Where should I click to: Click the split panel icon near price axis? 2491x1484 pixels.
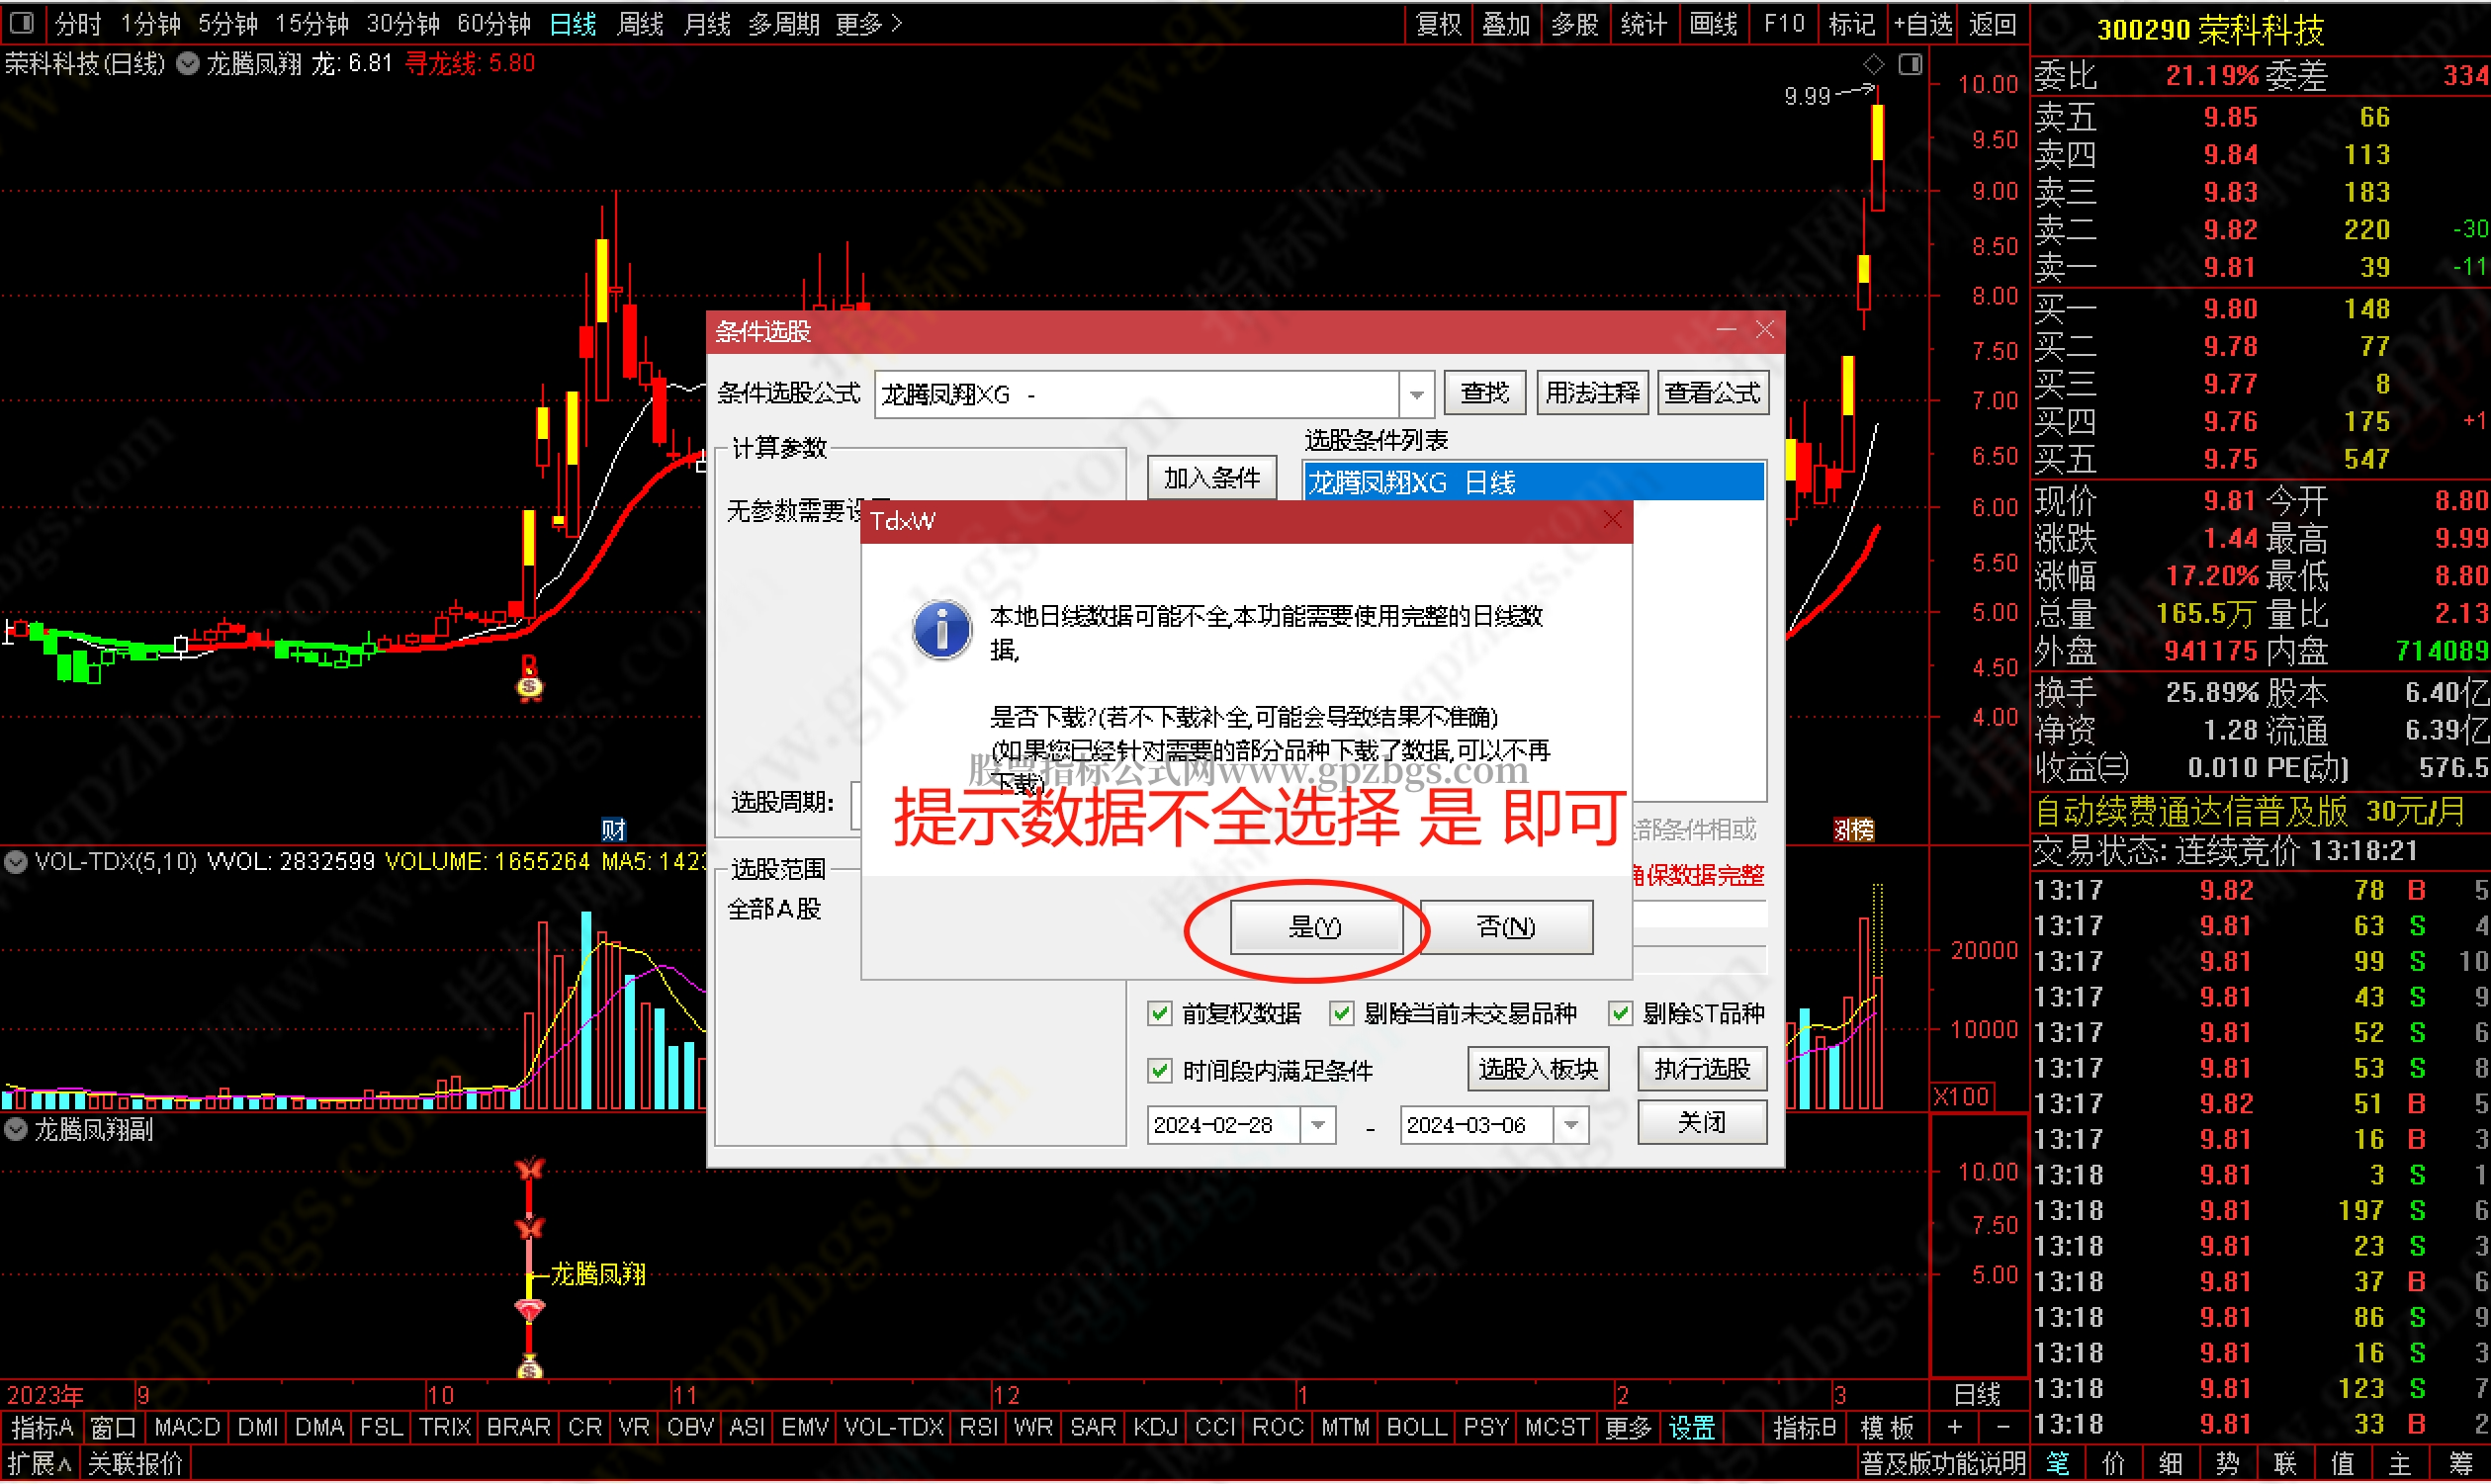click(1910, 64)
